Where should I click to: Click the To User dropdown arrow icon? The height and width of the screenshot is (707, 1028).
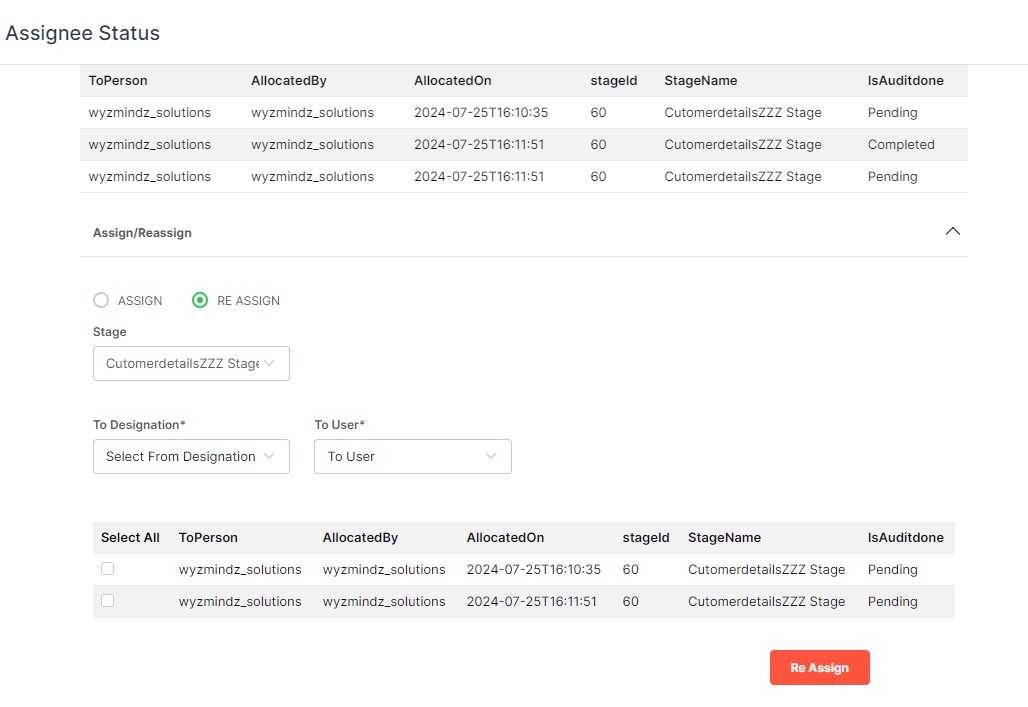click(491, 457)
